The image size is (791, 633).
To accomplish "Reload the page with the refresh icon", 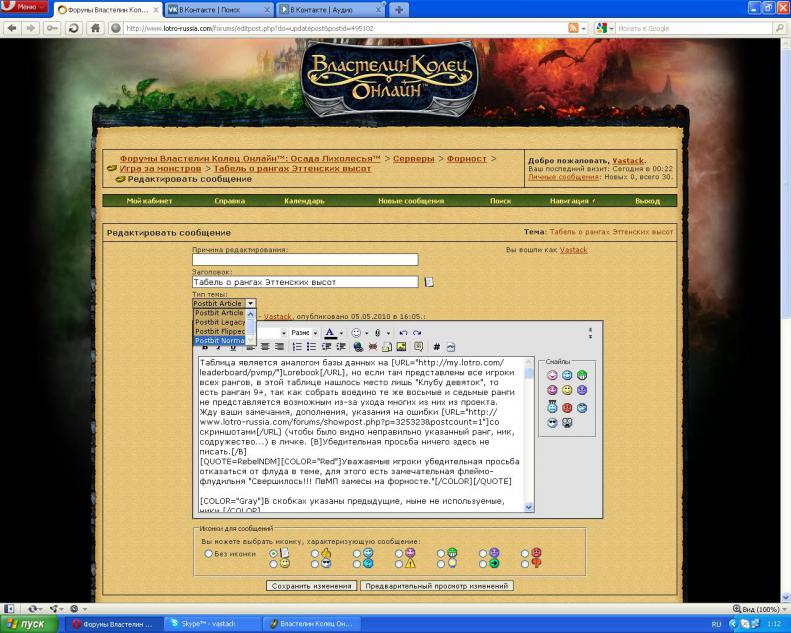I will tap(74, 28).
